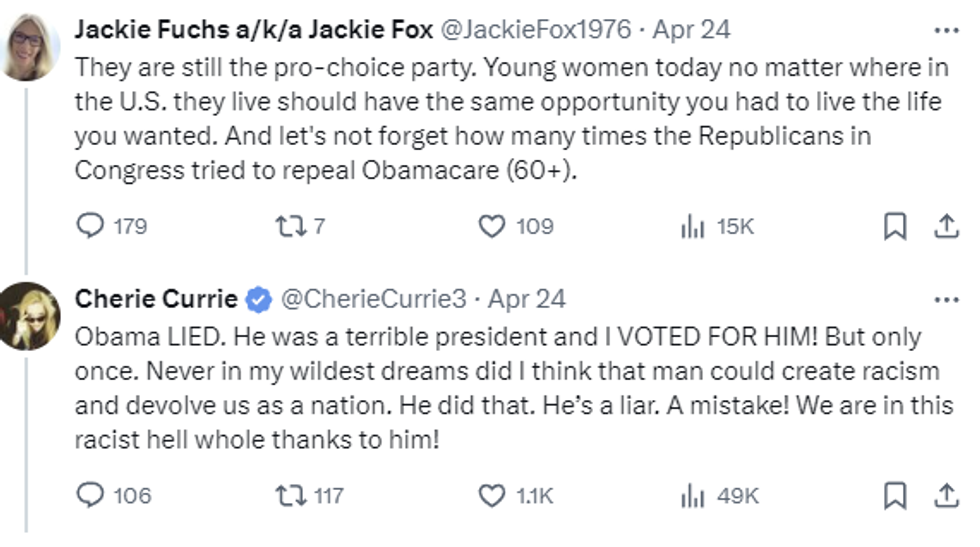Screen dimensions: 980x547
Task: Bookmark Jackie Fox's tweet
Action: click(x=895, y=227)
